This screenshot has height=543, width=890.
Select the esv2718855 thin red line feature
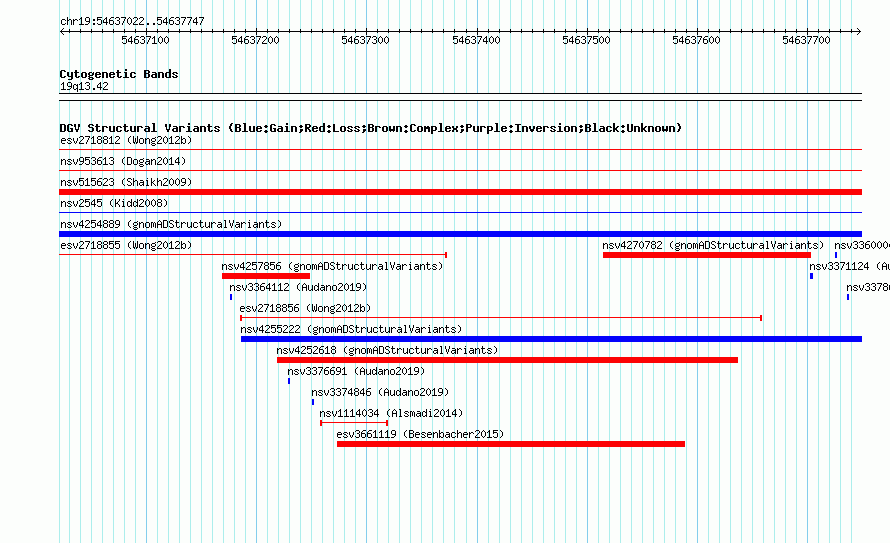tap(253, 255)
